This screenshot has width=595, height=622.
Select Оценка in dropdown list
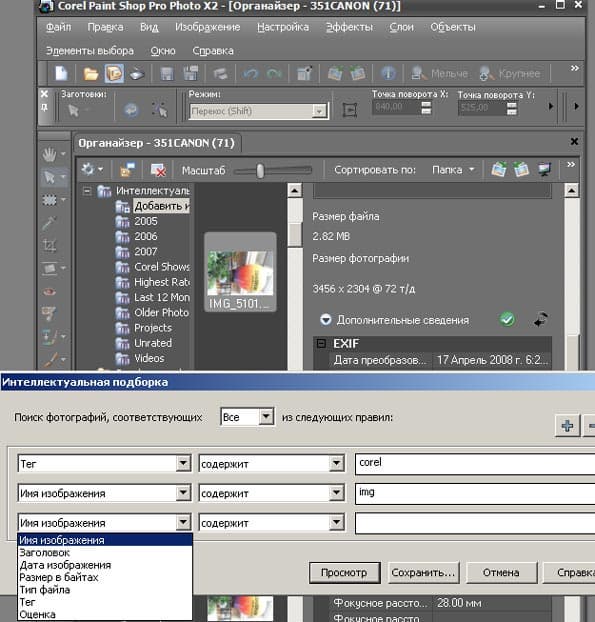tap(105, 614)
